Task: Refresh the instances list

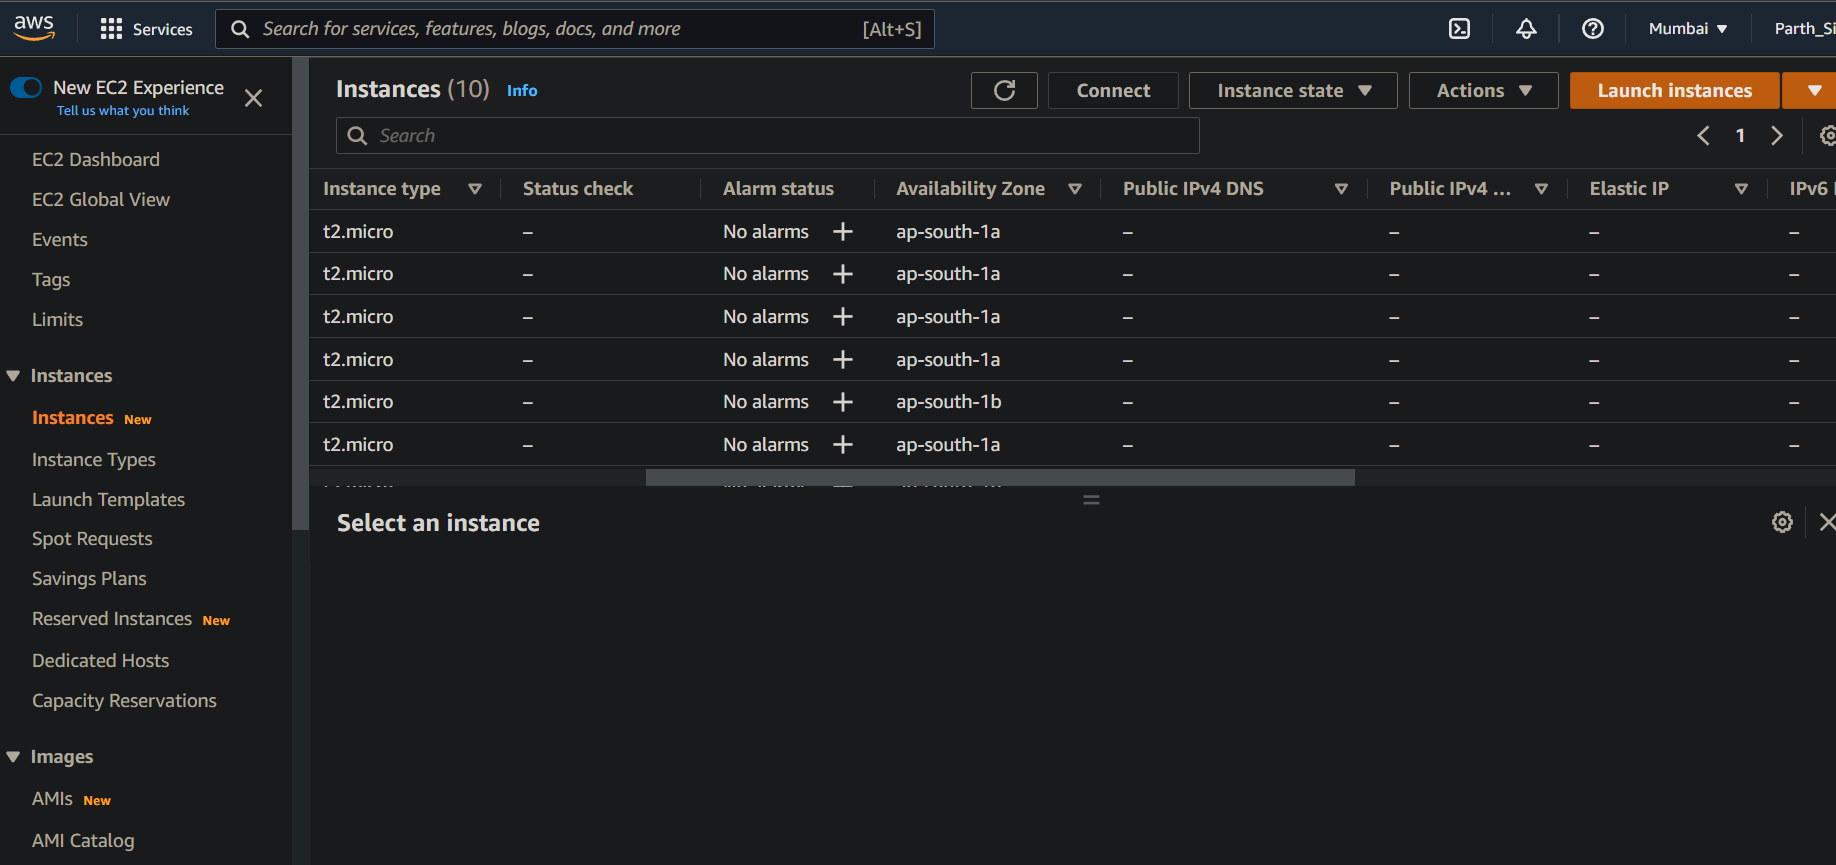Action: (x=1004, y=91)
